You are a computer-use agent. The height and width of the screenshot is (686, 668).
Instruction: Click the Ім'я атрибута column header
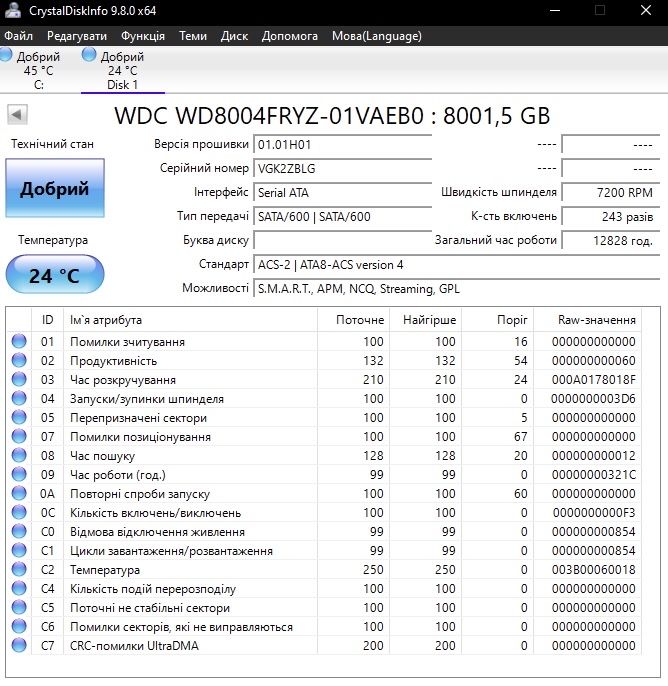click(x=190, y=320)
